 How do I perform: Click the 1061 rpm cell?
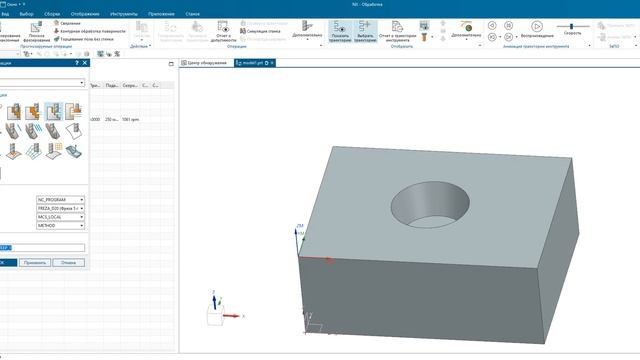130,120
